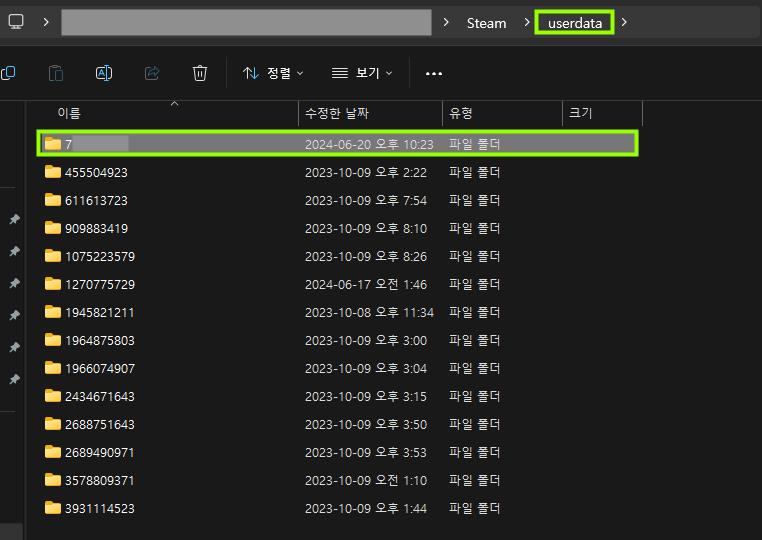Click folder icon of 455504923

point(53,172)
